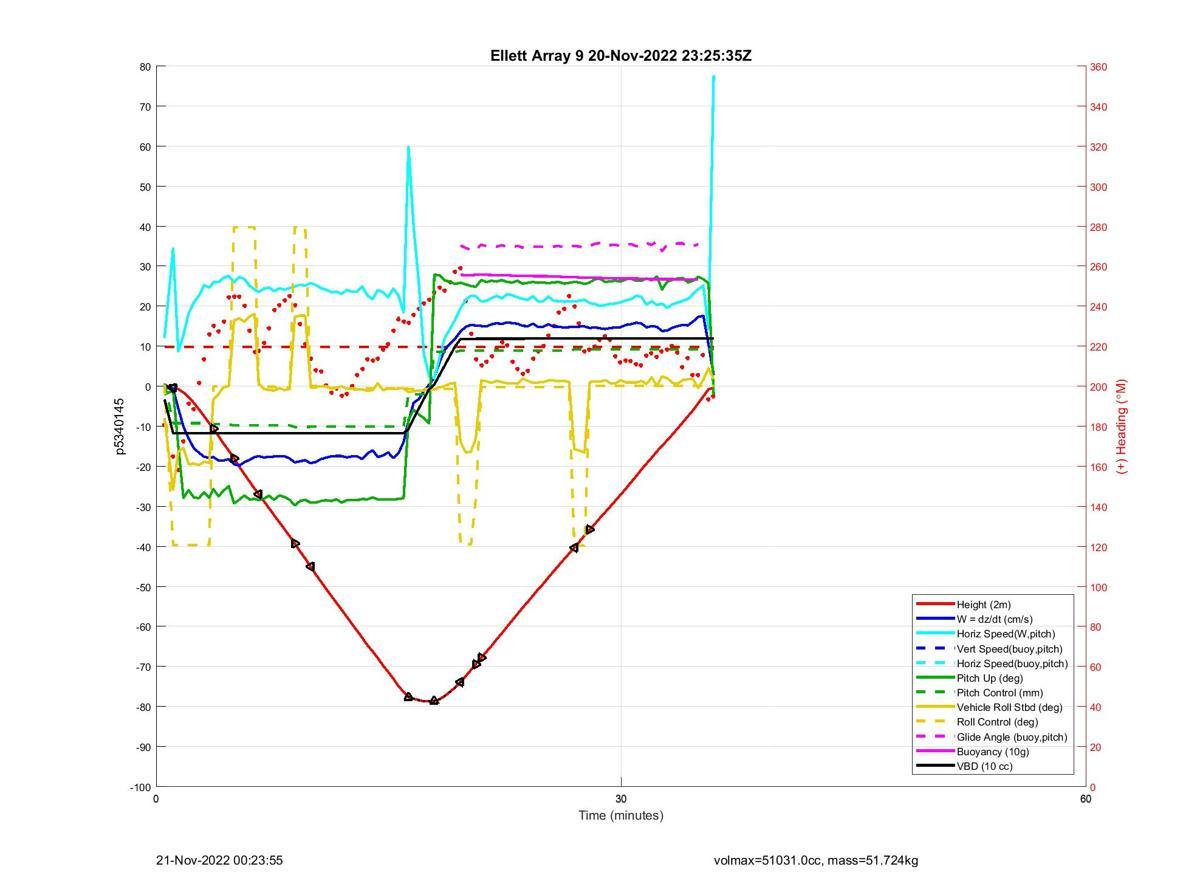The height and width of the screenshot is (885, 1200).
Task: Click the red heading-axis tick label "120"
Action: [x=1098, y=547]
